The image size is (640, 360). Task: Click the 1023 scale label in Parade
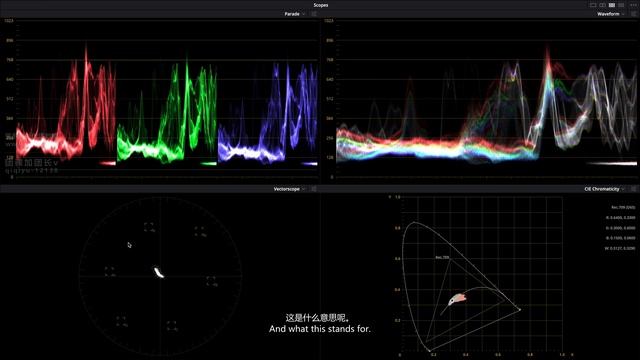coord(9,20)
